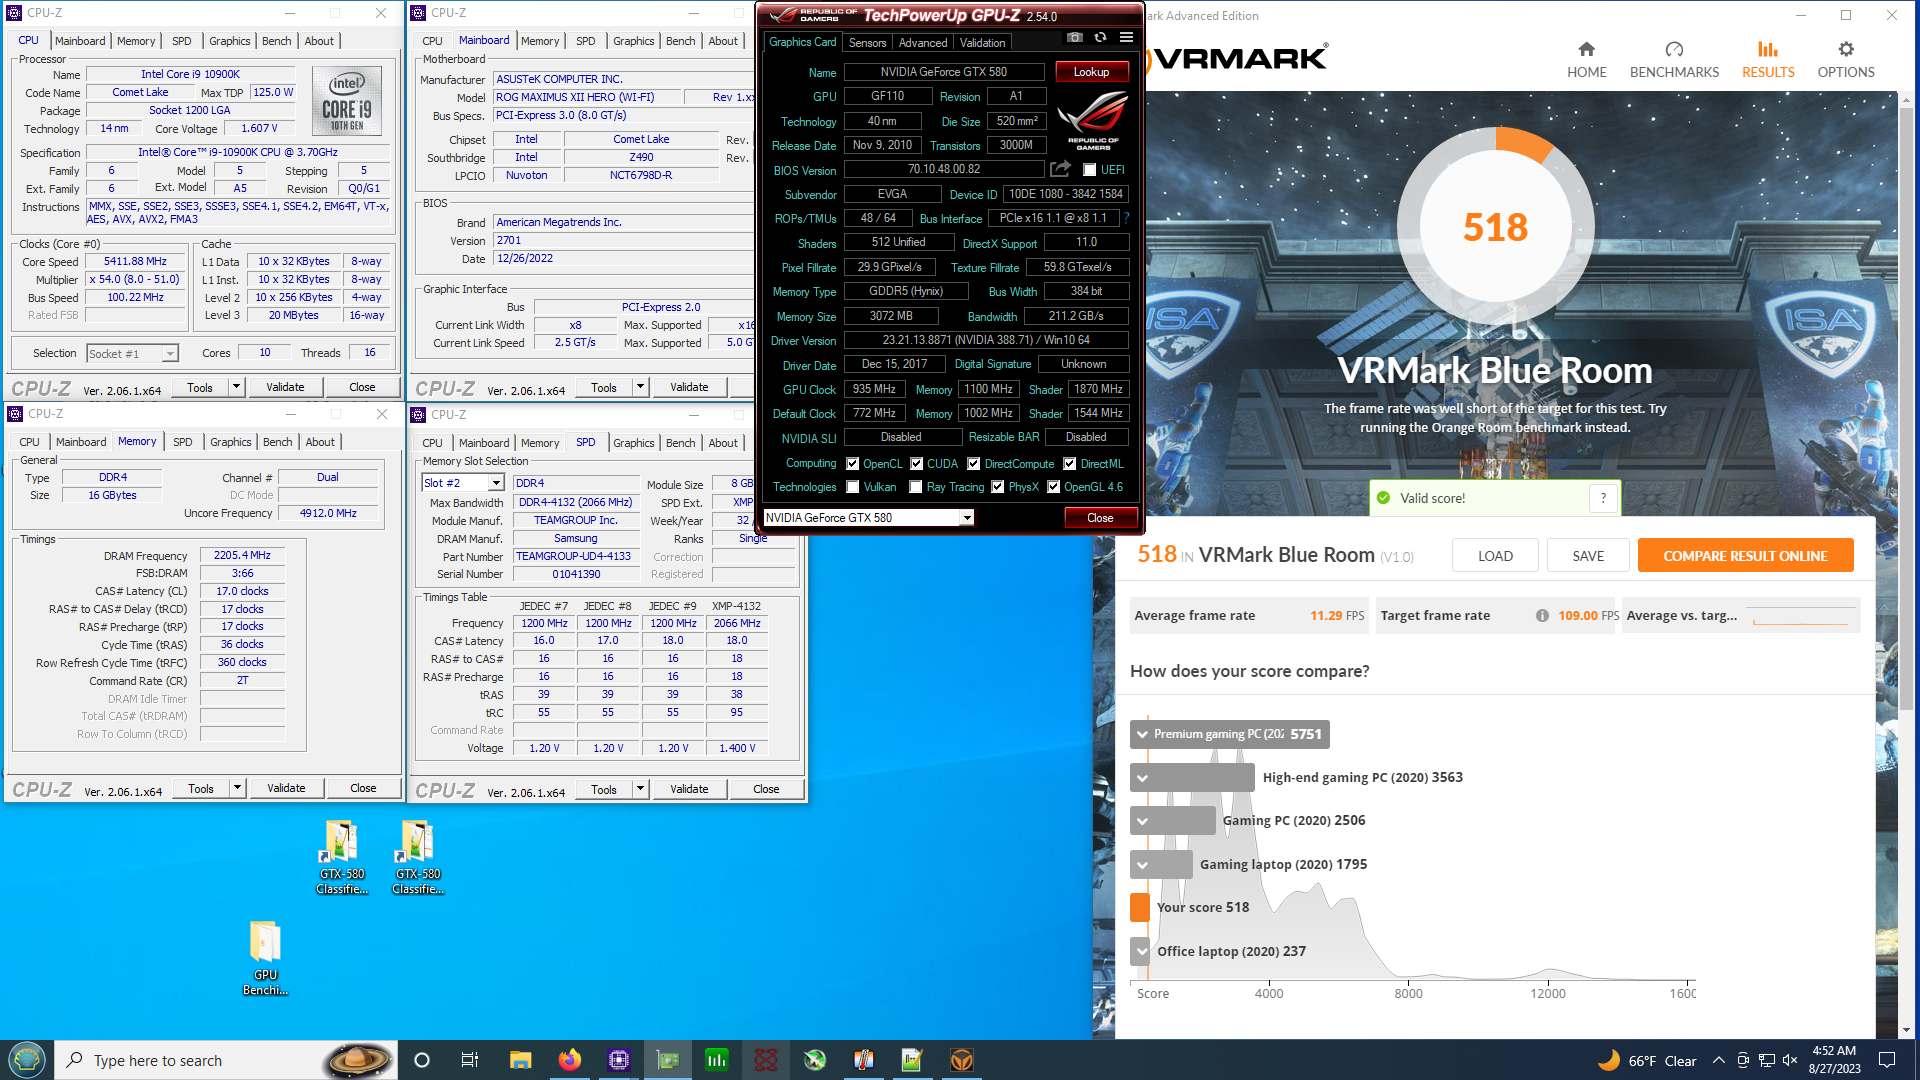The height and width of the screenshot is (1080, 1920).
Task: Launch Firefox from the taskbar
Action: [569, 1060]
